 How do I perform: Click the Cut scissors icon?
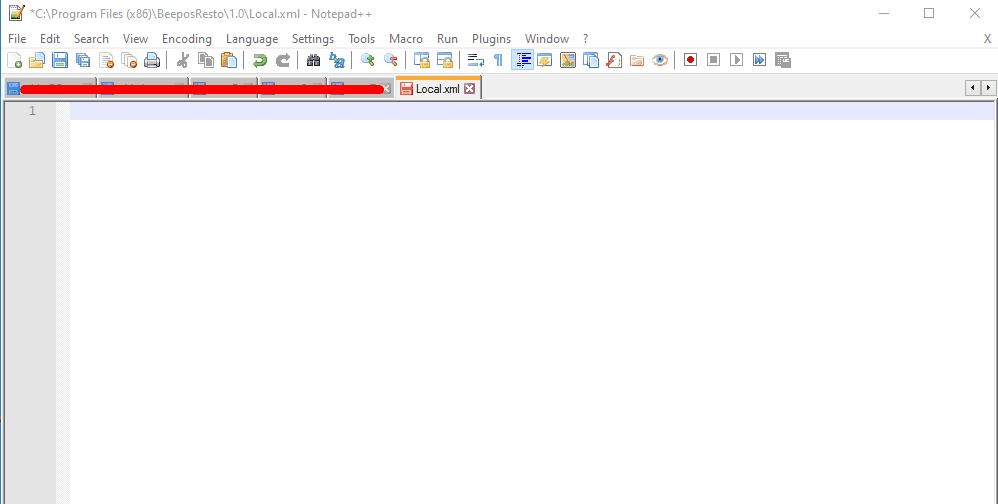[x=183, y=60]
